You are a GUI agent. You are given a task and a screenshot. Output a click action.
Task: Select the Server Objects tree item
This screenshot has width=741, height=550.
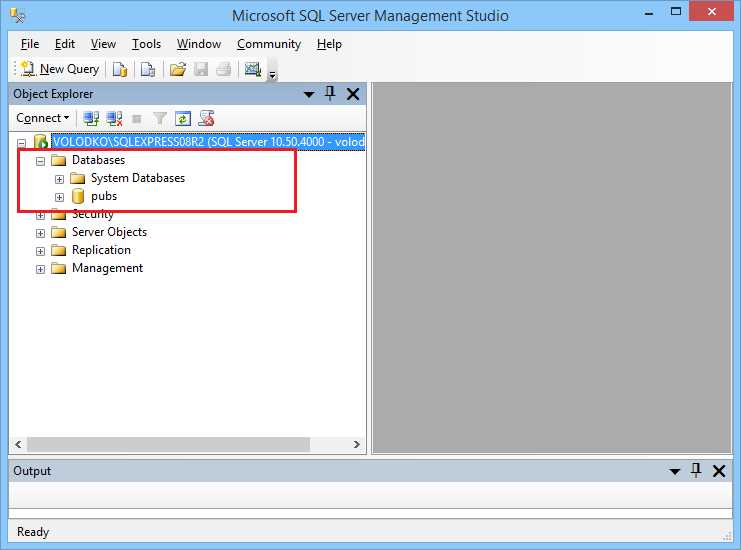tap(109, 232)
